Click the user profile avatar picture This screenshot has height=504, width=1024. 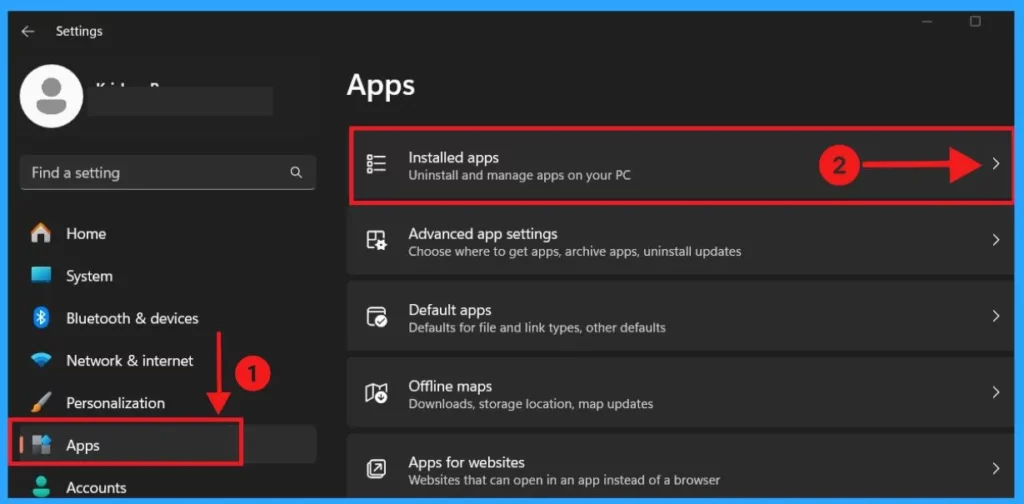click(52, 96)
